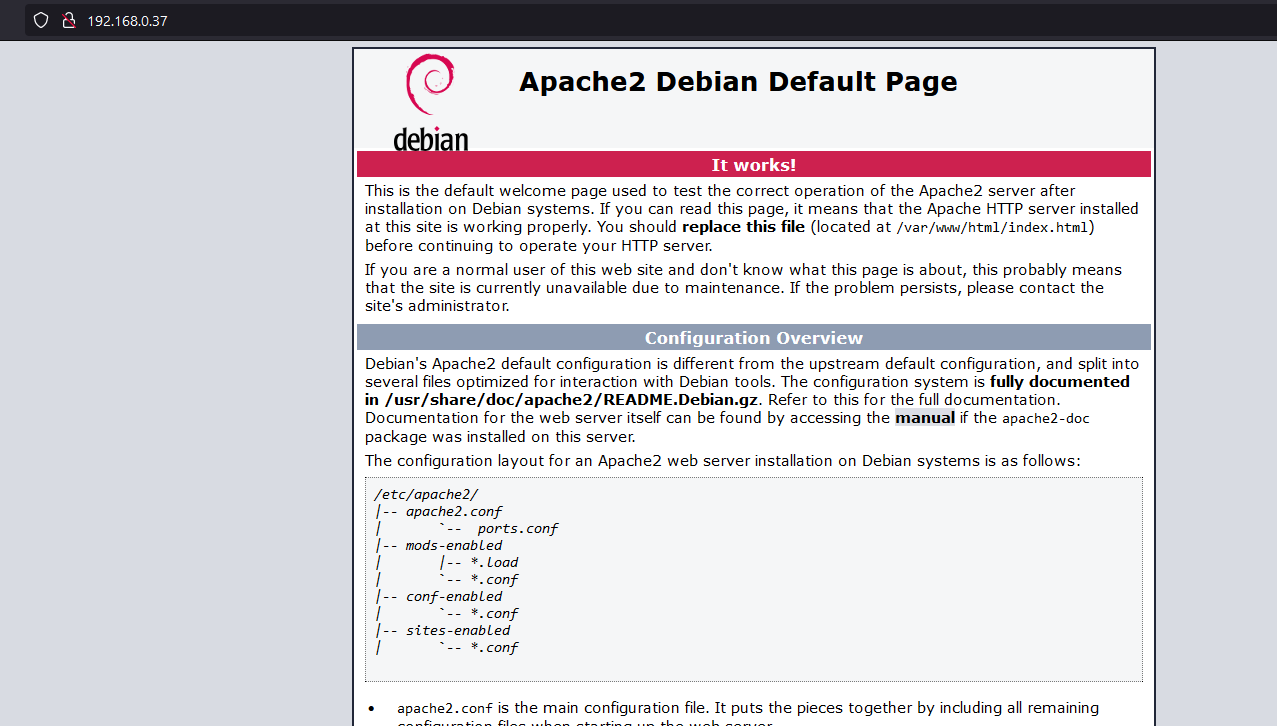Click the /etc/apache2/ line in tree
This screenshot has height=726, width=1277.
tap(426, 494)
